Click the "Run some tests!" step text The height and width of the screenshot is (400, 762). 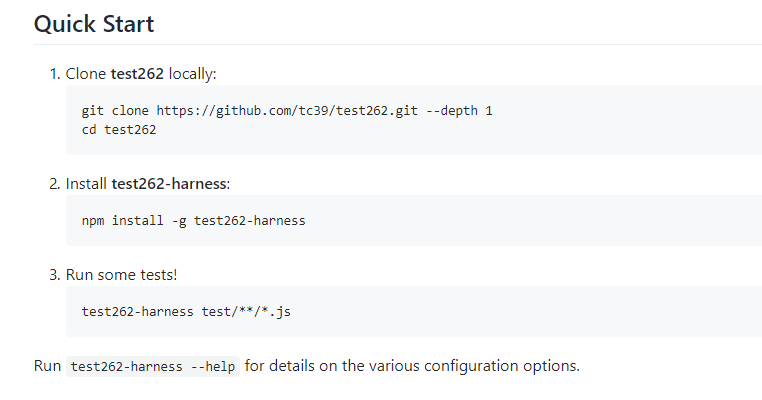pos(121,274)
